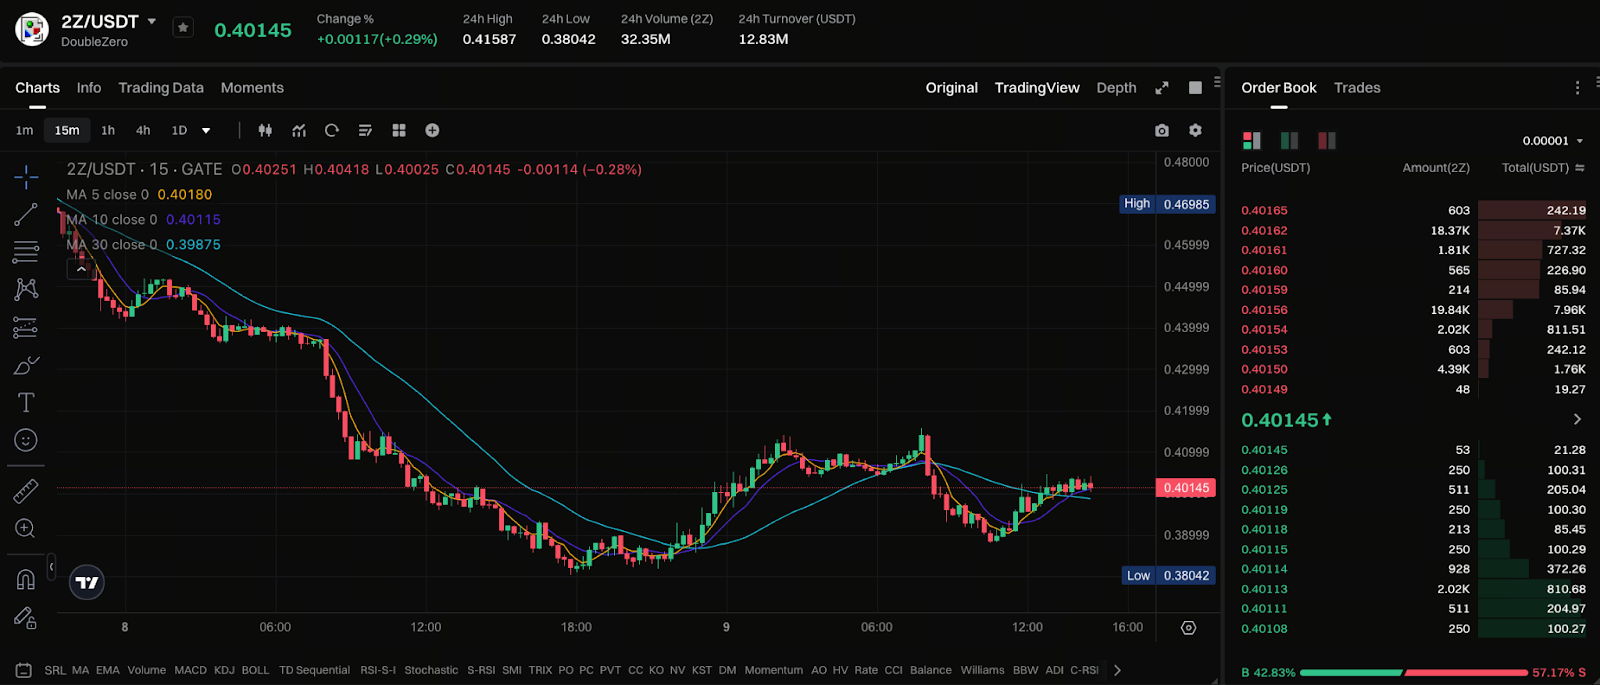
Task: Select the brush drawing tool
Action: 26,365
